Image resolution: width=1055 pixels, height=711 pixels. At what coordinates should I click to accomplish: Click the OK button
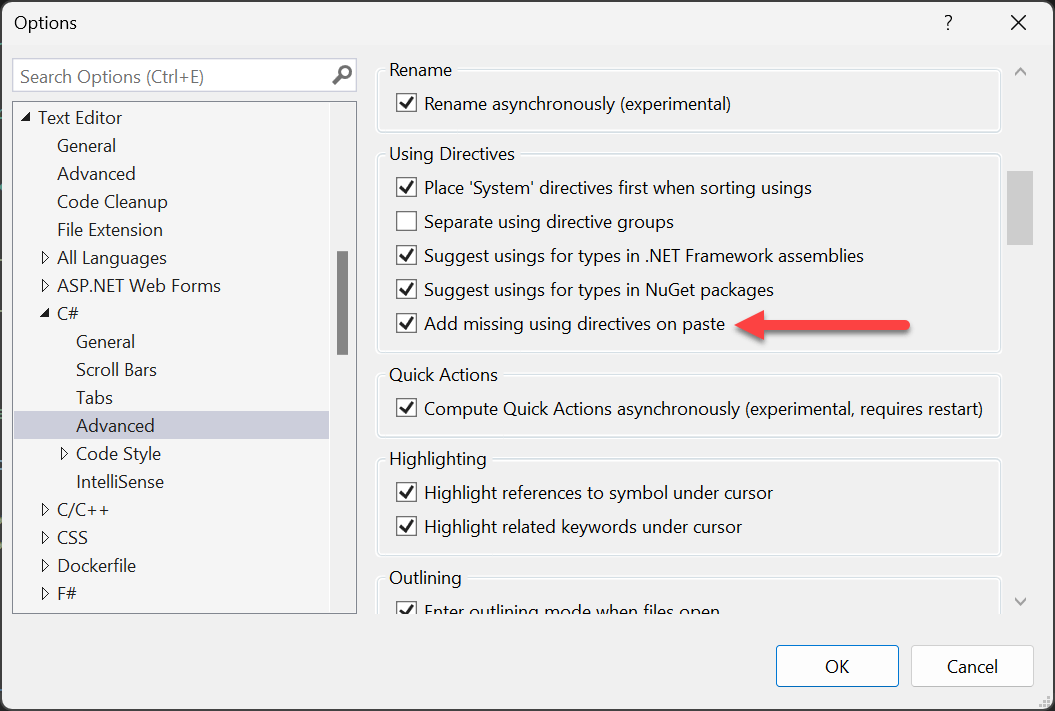pos(836,667)
